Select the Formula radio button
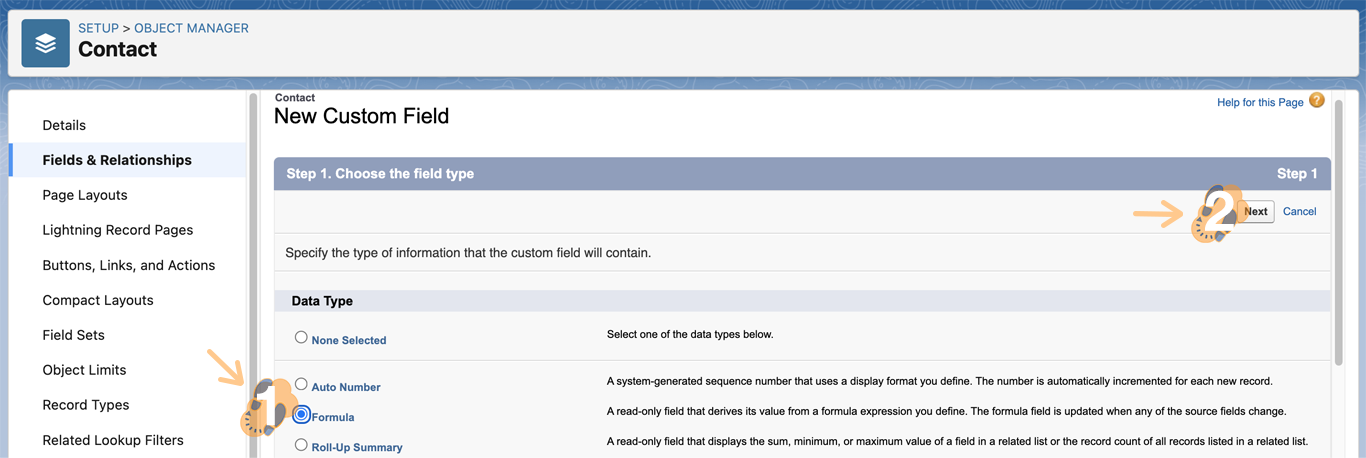This screenshot has width=1366, height=458. [301, 415]
